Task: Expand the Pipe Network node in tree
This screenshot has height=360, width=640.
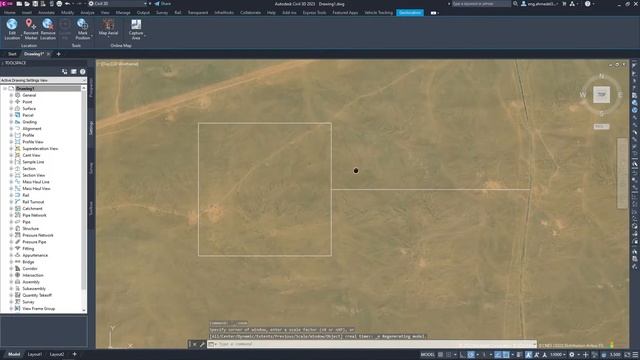Action: coord(11,215)
